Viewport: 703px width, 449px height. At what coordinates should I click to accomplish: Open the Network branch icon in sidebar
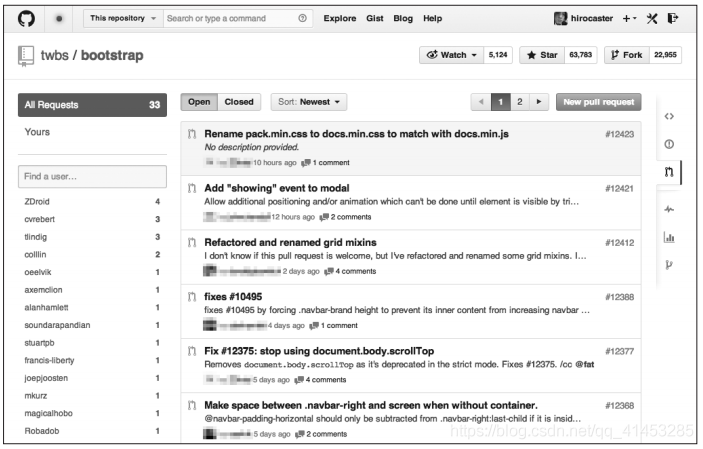(669, 265)
